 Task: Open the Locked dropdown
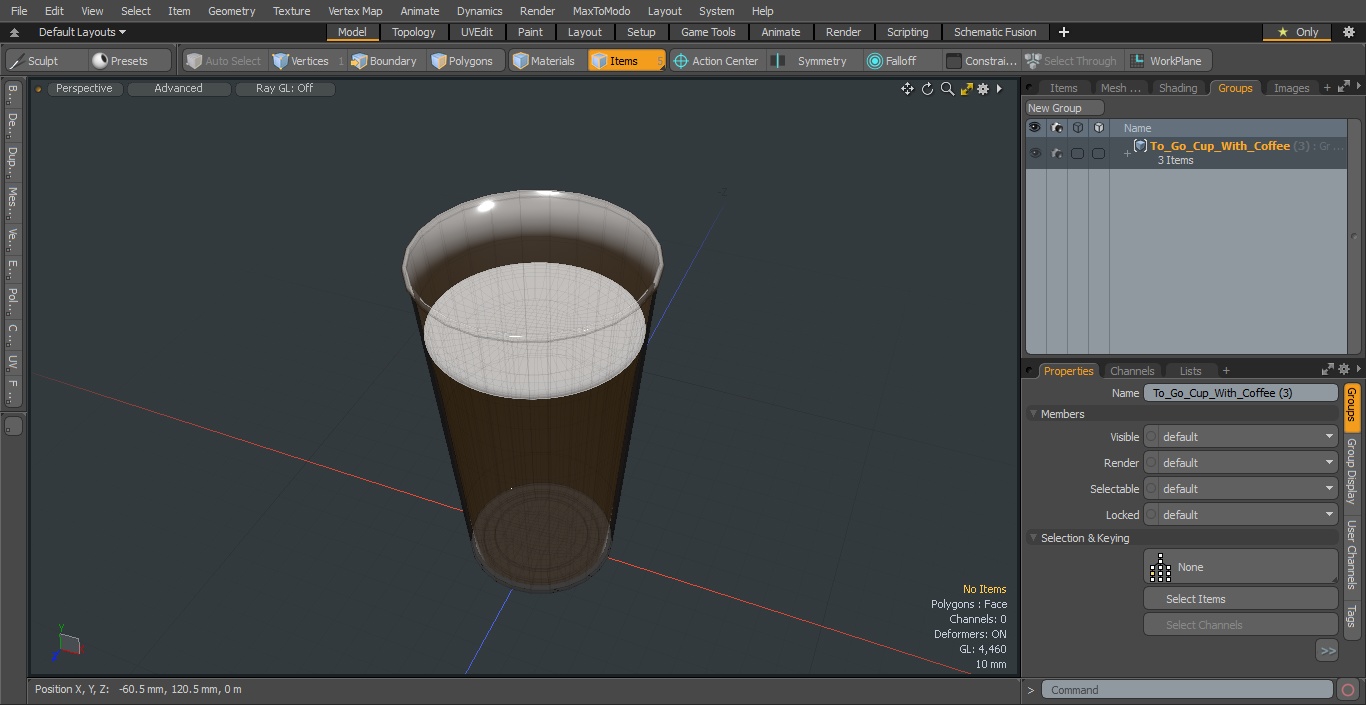[x=1240, y=515]
